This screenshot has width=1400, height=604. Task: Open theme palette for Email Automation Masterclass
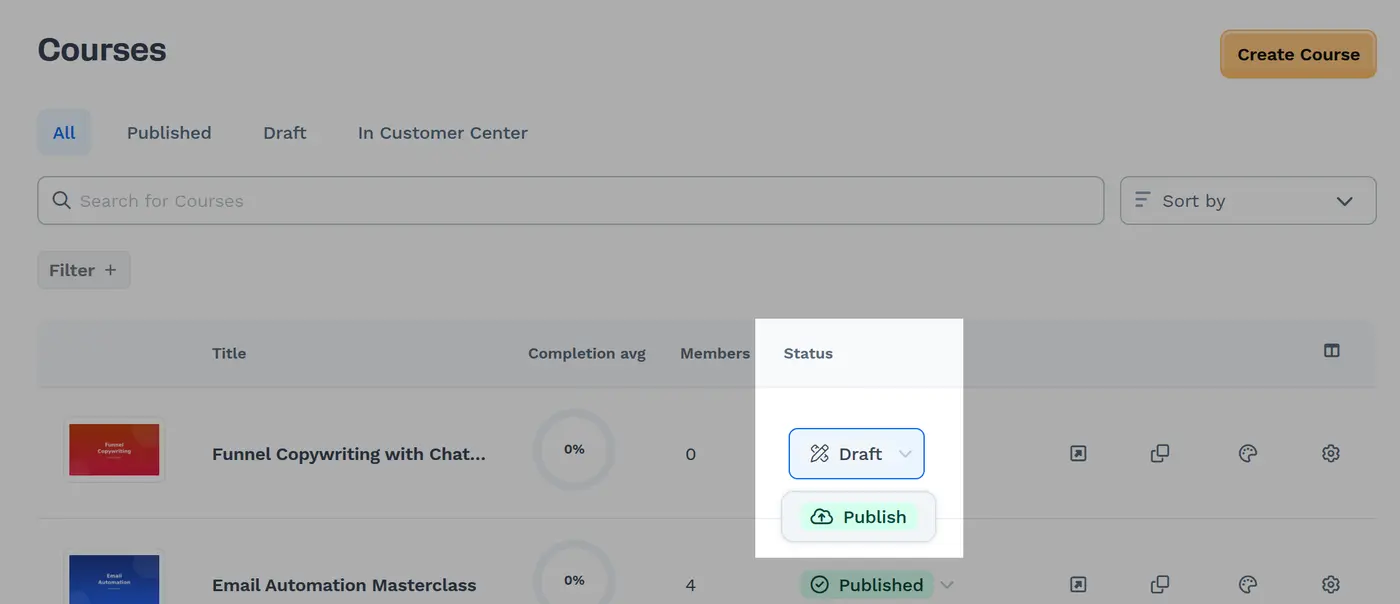pos(1247,585)
